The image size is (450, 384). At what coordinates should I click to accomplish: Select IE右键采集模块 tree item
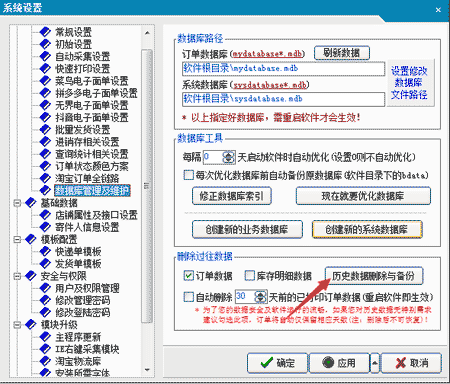(x=87, y=349)
